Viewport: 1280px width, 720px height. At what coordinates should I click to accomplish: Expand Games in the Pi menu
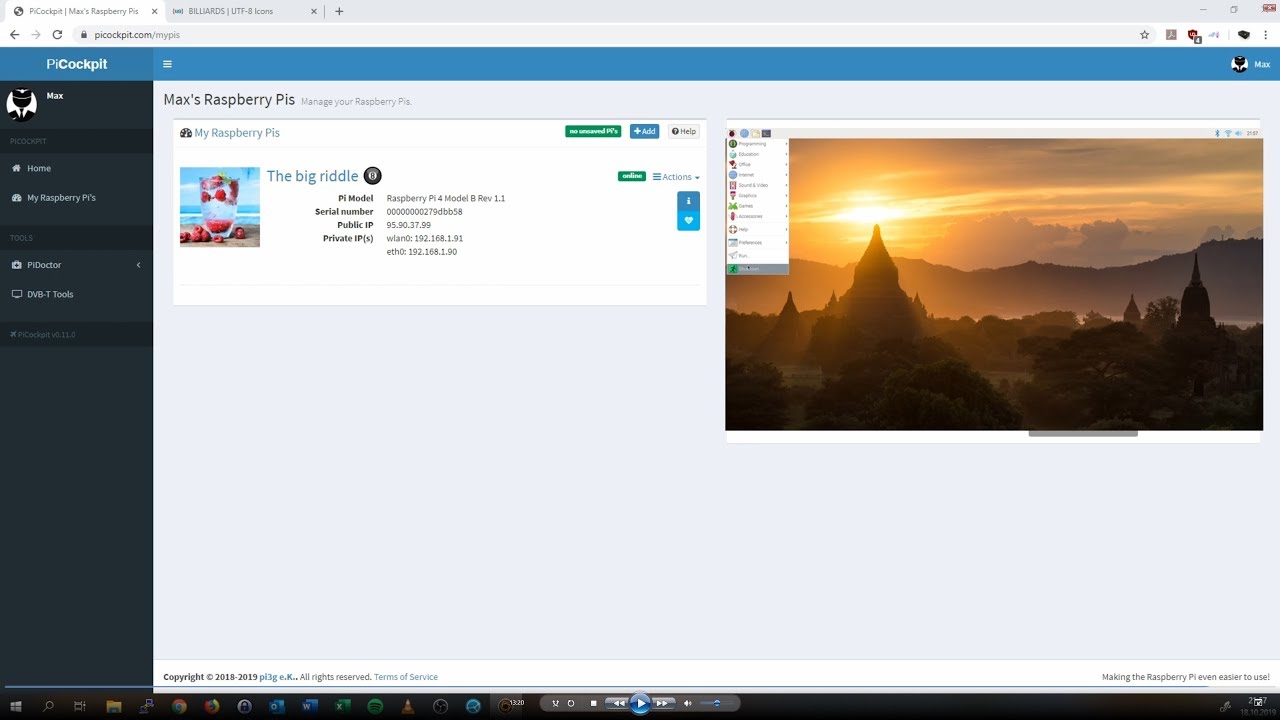758,206
